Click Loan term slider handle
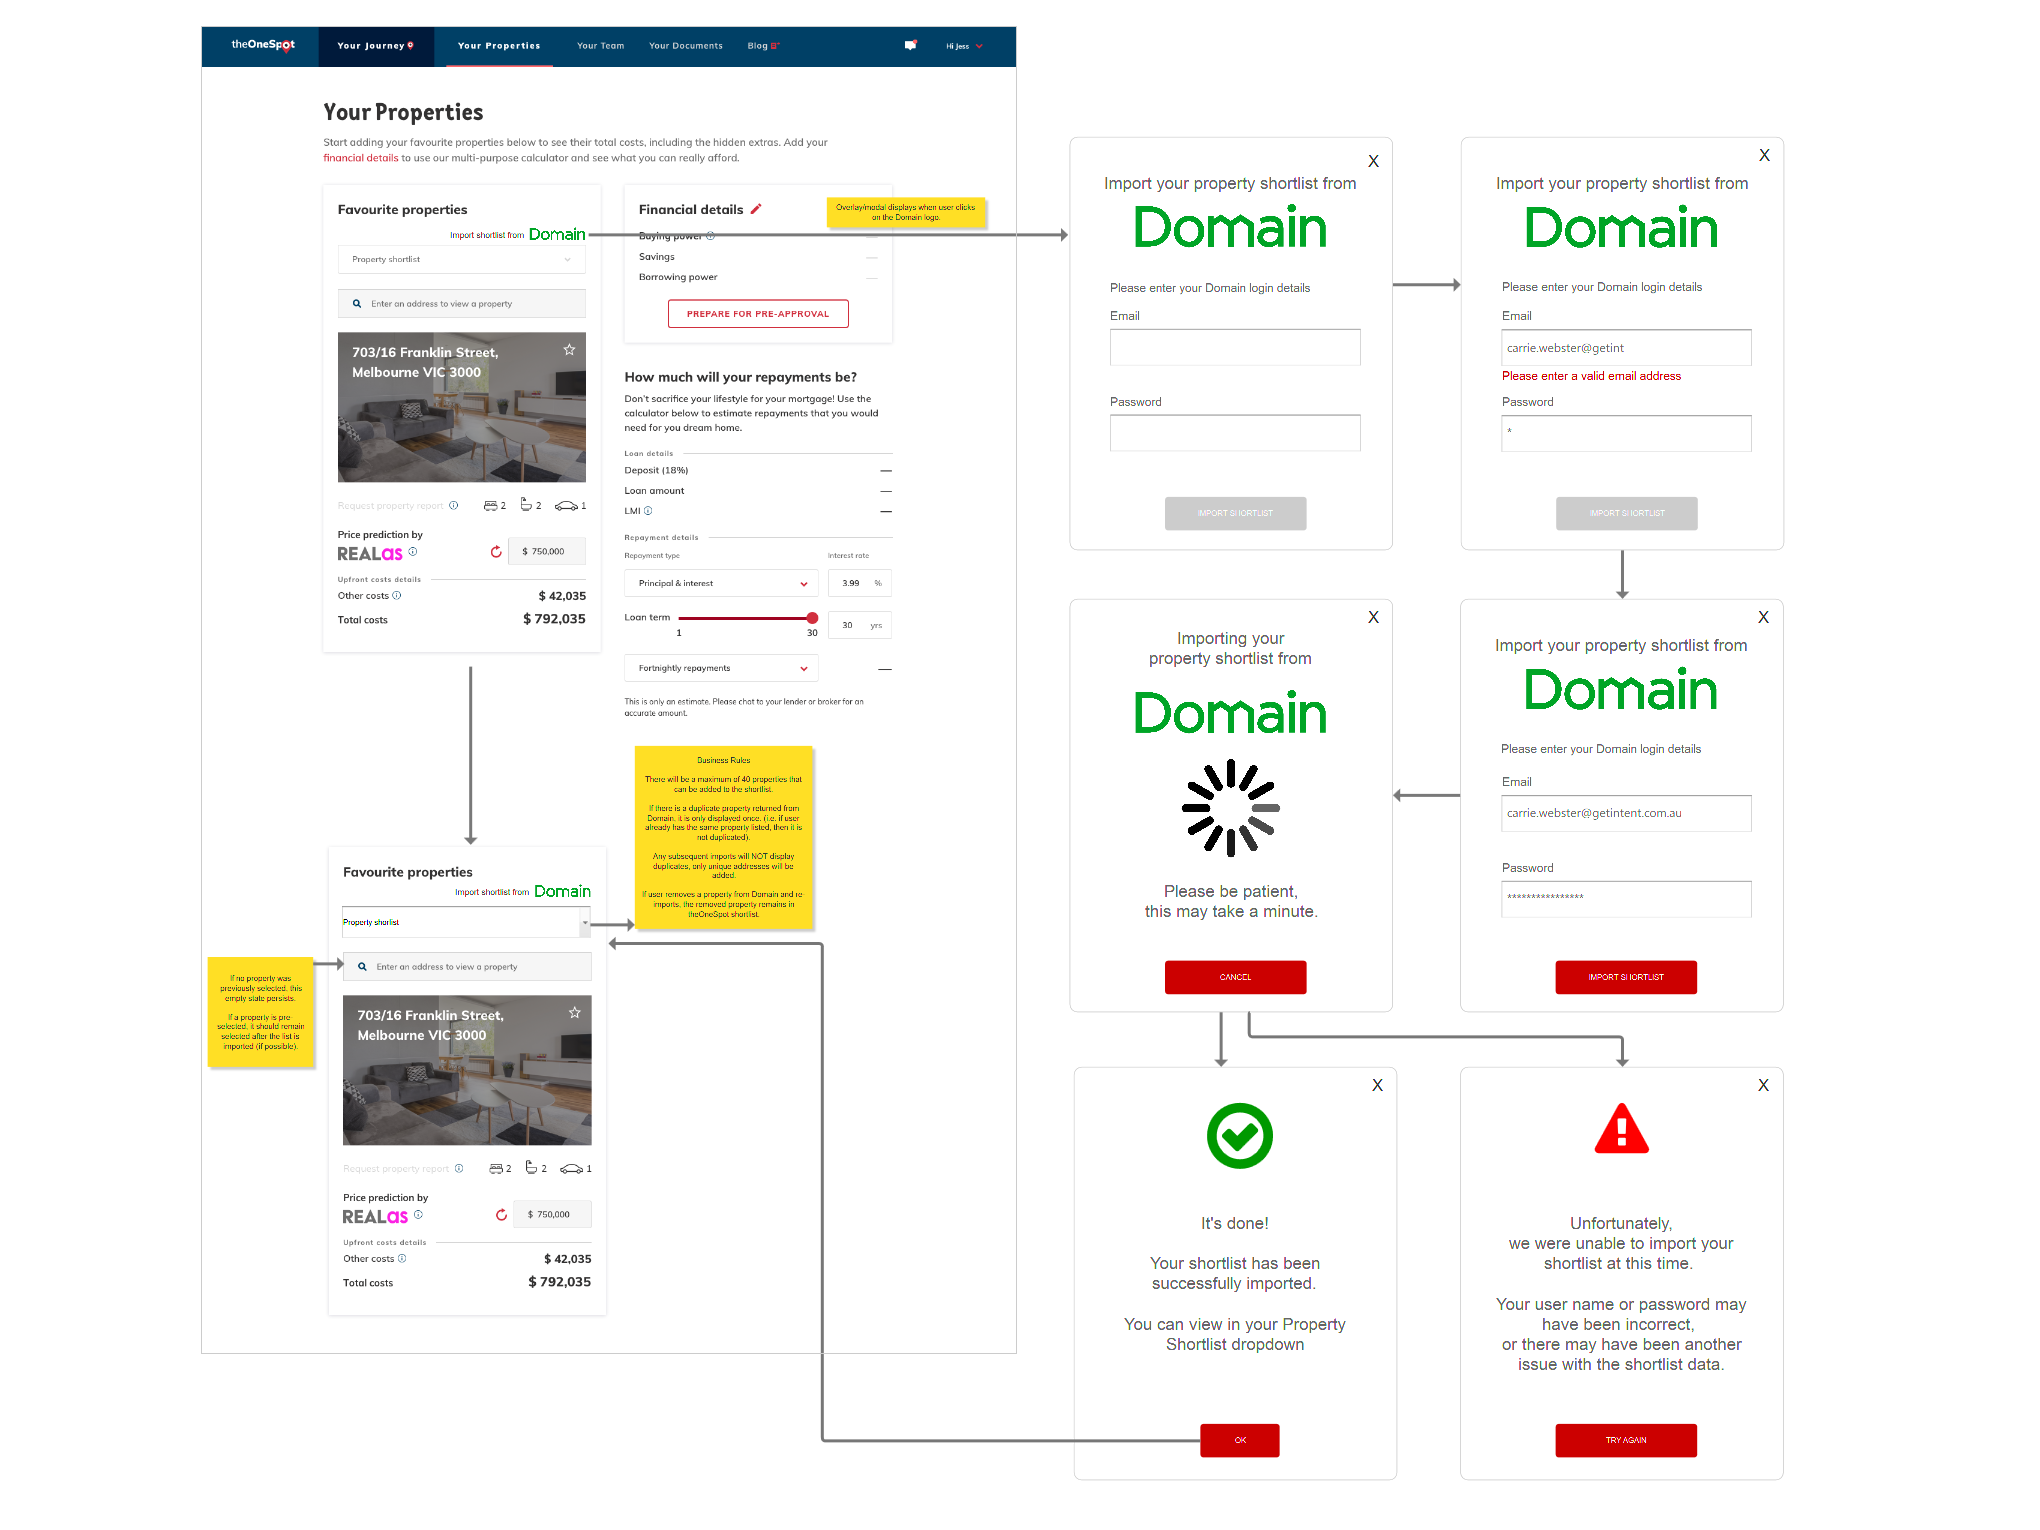 (x=812, y=618)
